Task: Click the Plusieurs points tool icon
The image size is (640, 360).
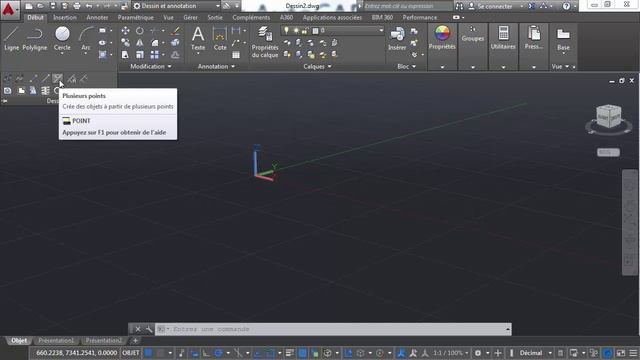Action: pyautogui.click(x=58, y=78)
